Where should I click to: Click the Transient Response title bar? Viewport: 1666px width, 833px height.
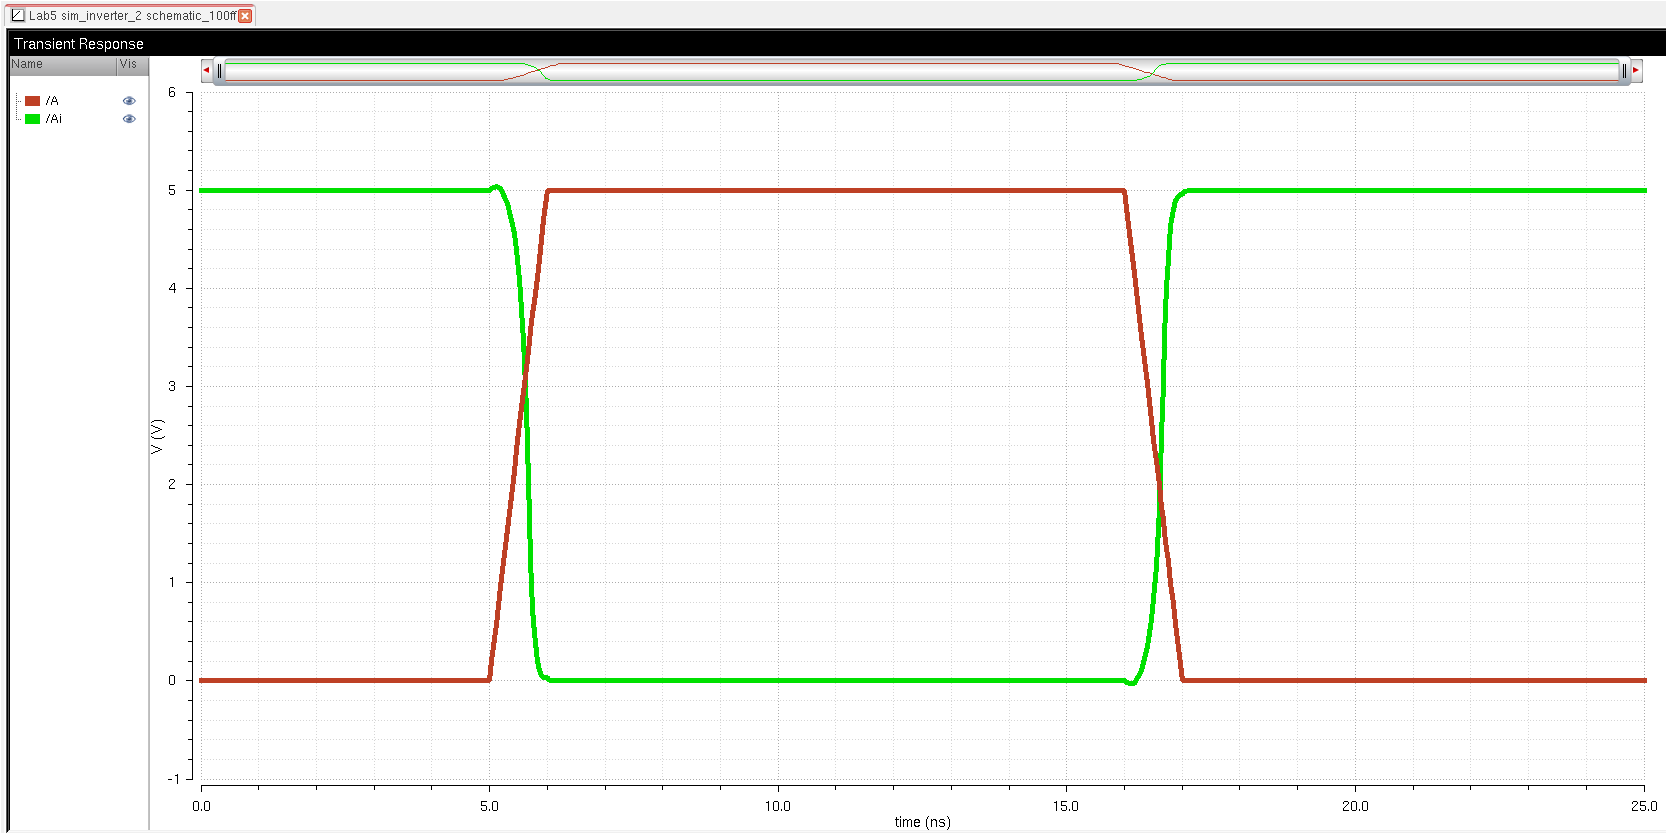tap(836, 44)
